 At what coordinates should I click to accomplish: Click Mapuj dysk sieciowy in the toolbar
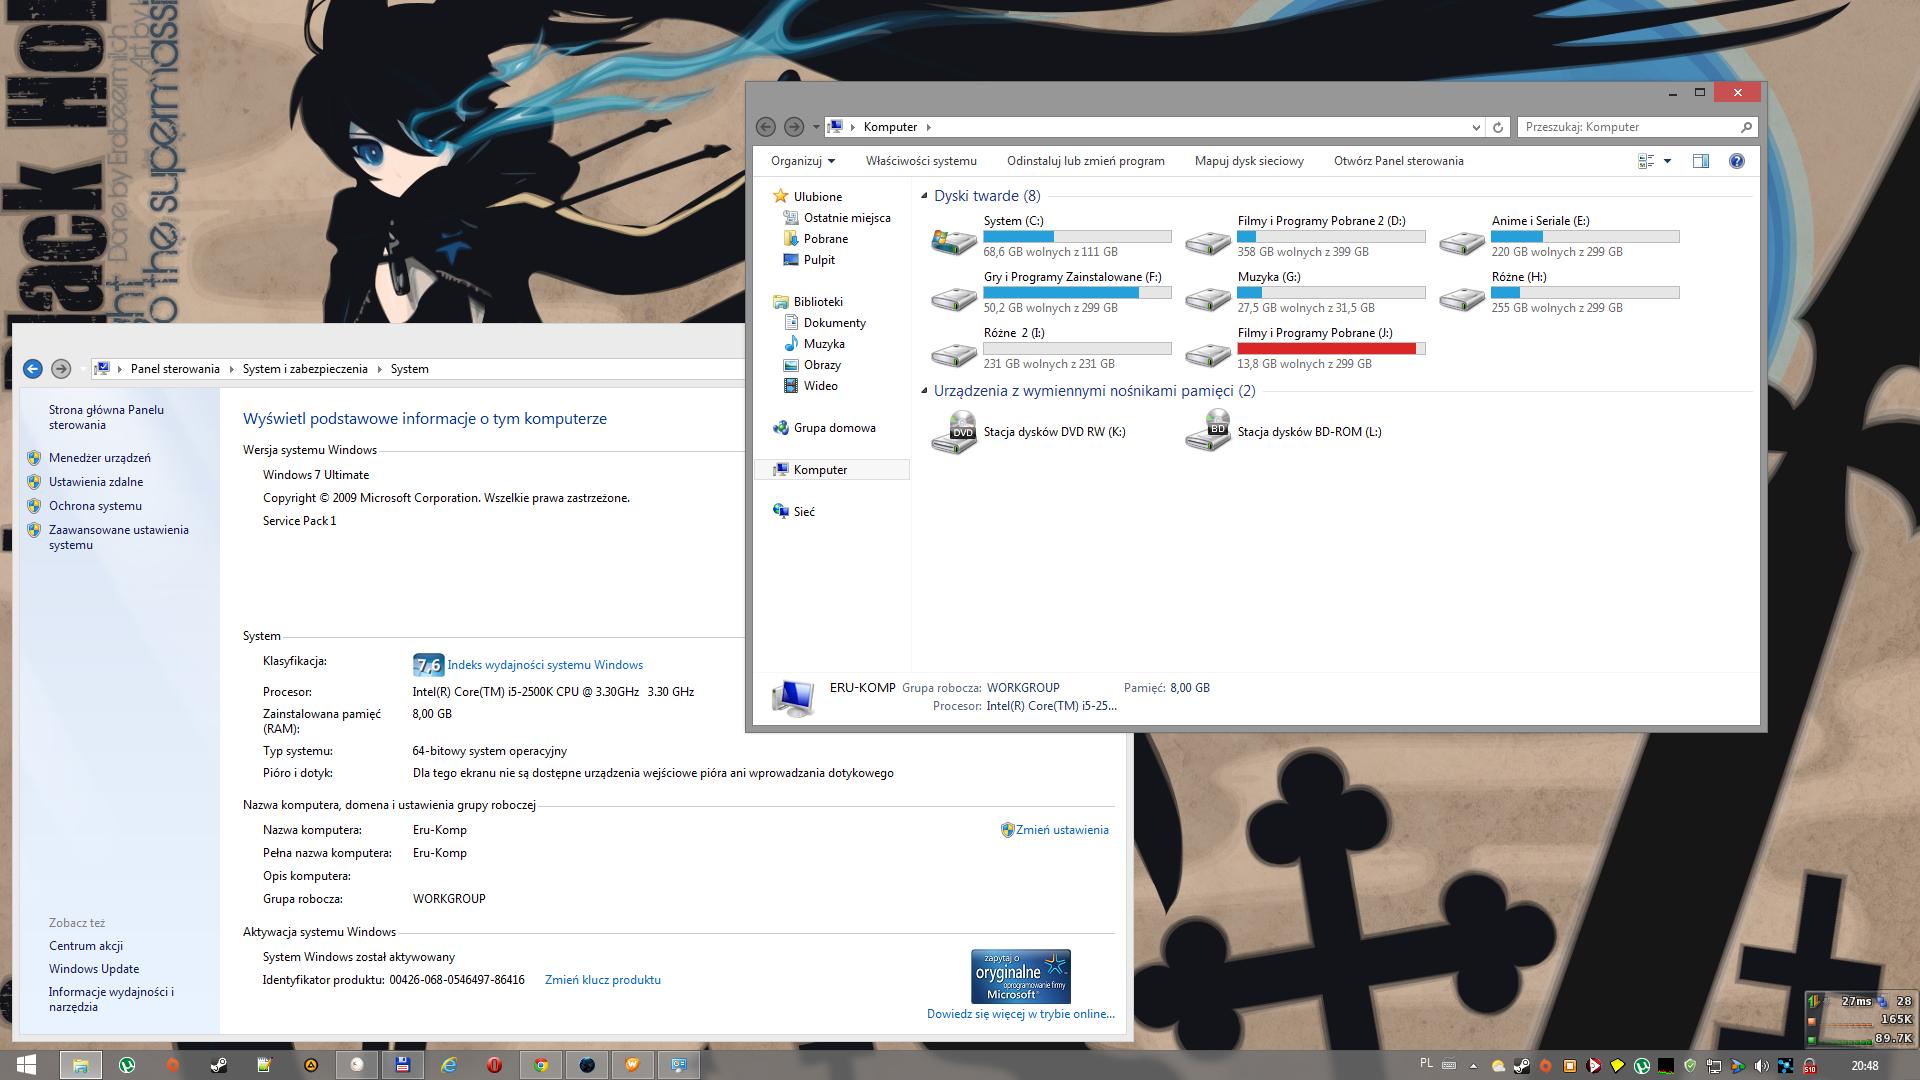[x=1248, y=161]
